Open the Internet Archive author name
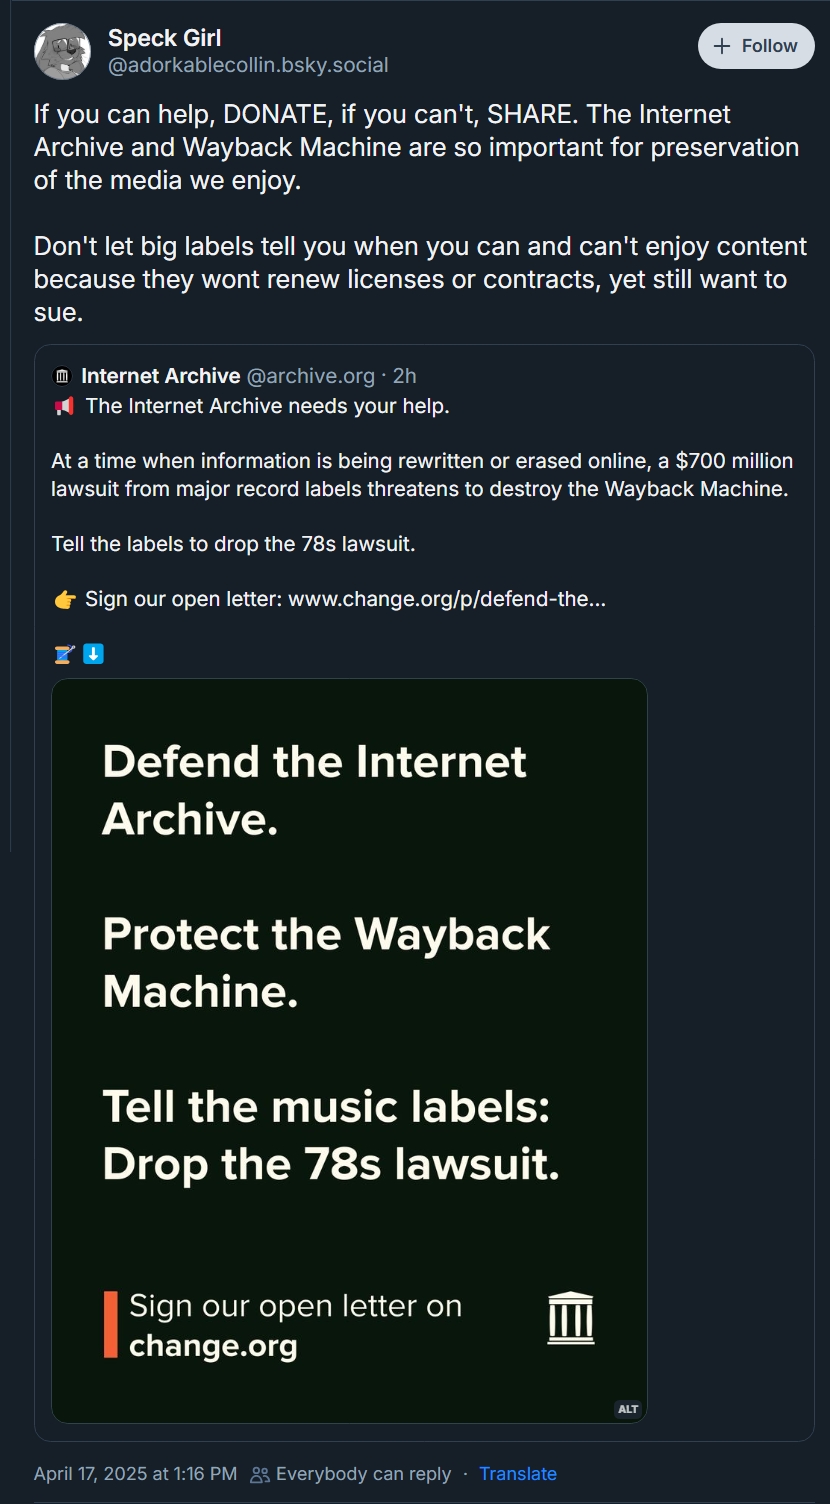 160,376
